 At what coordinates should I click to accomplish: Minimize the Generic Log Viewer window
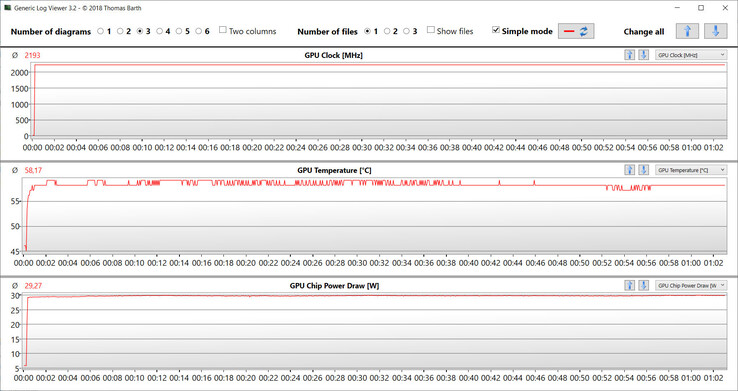677,8
